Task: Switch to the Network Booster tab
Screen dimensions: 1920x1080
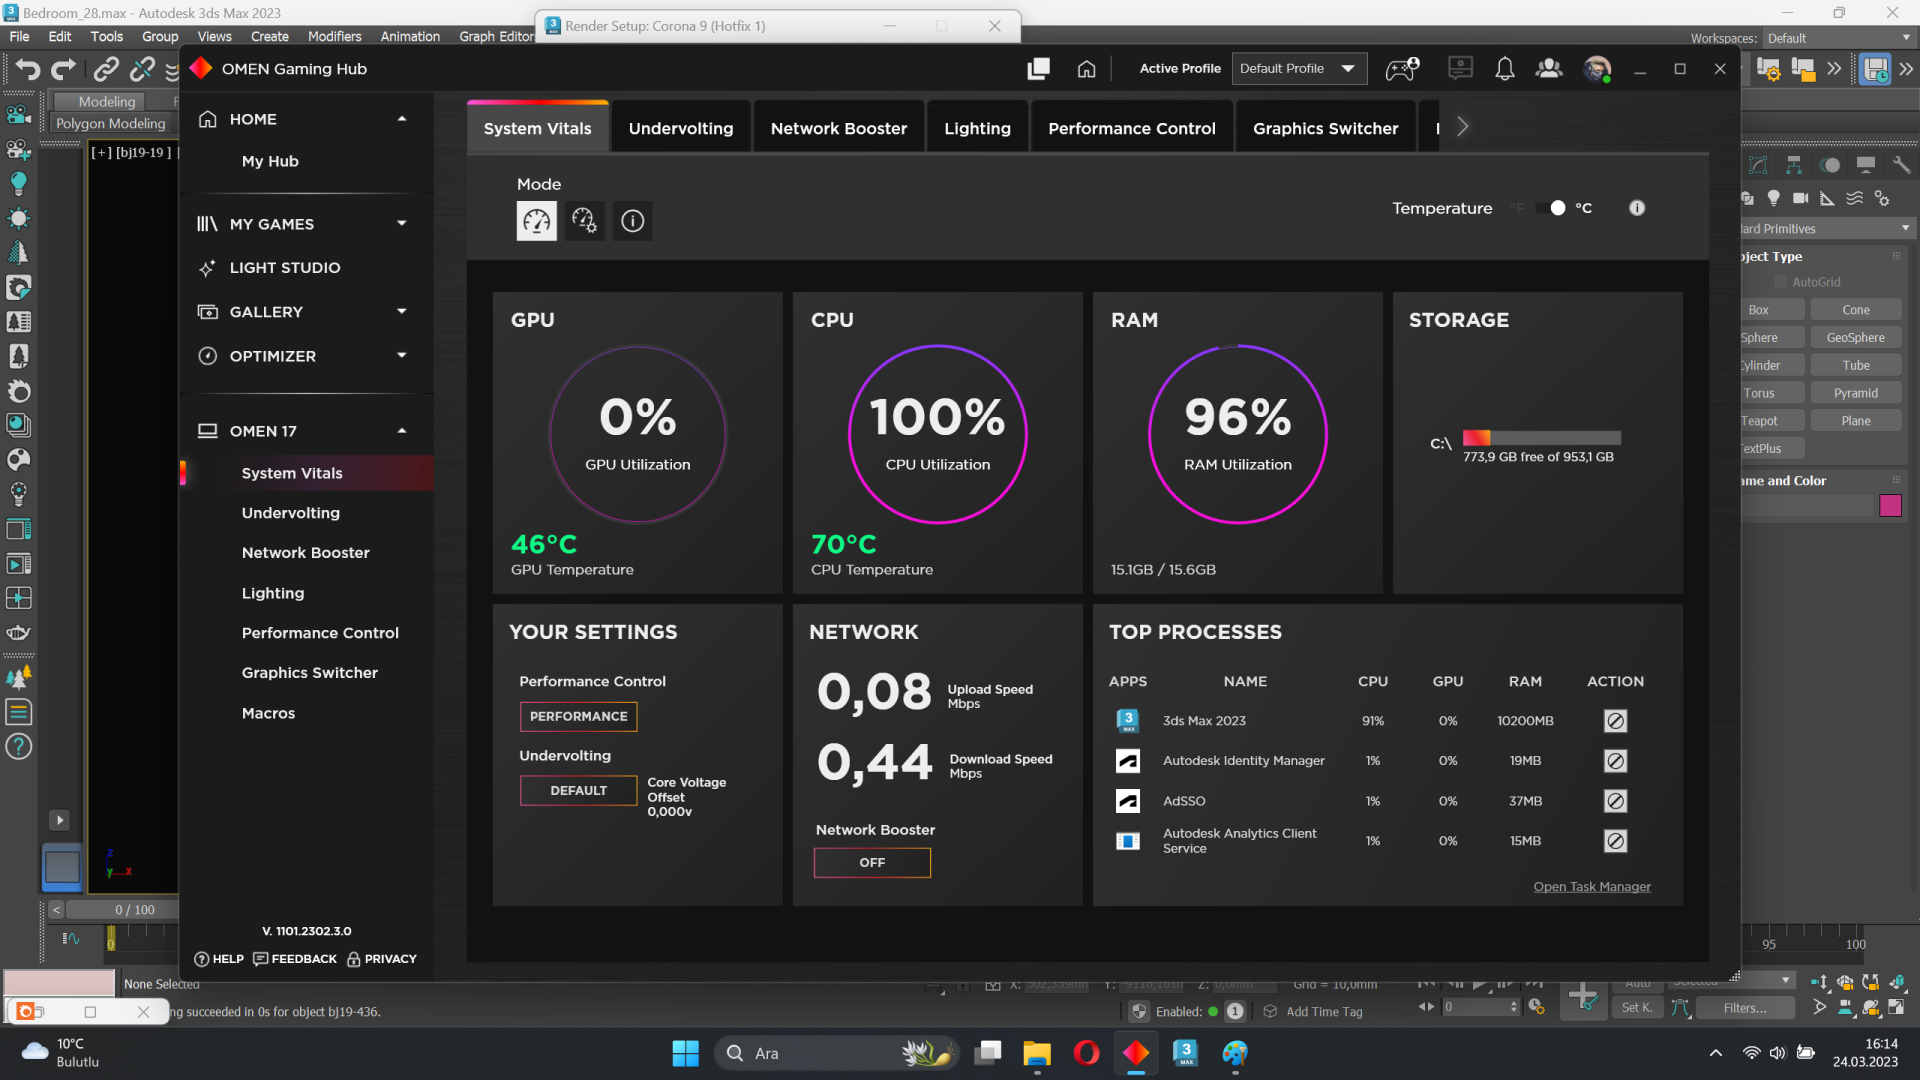Action: [838, 128]
